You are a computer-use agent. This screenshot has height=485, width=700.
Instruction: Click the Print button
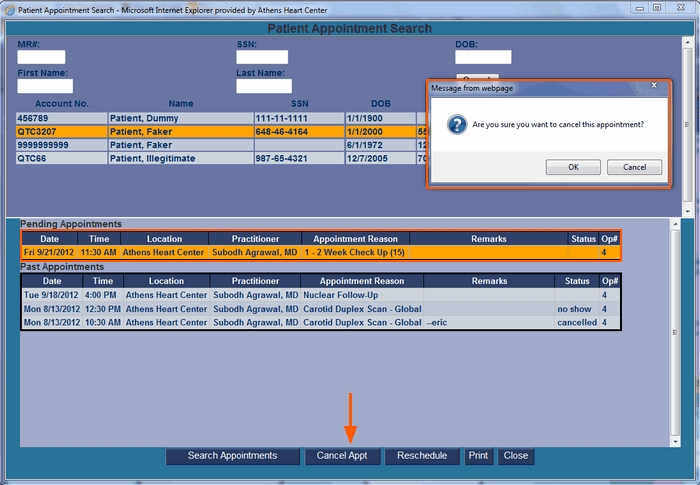(478, 456)
